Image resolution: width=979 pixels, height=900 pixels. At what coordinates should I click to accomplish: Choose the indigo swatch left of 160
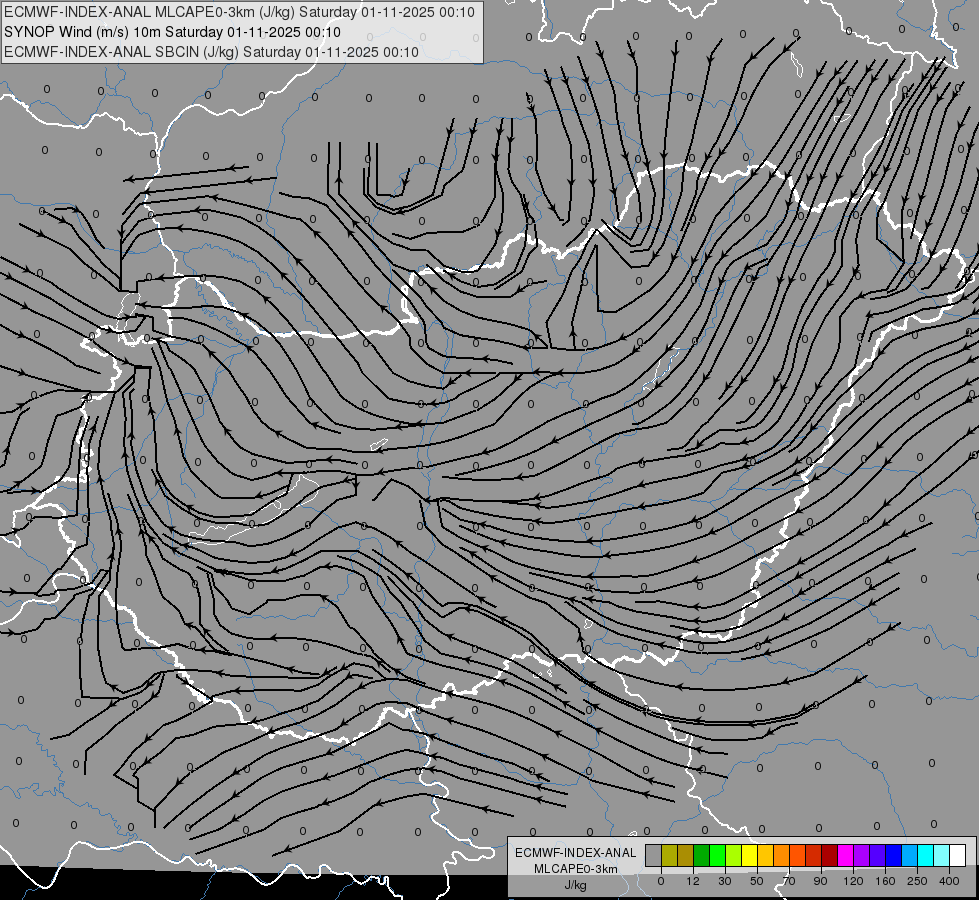878,855
